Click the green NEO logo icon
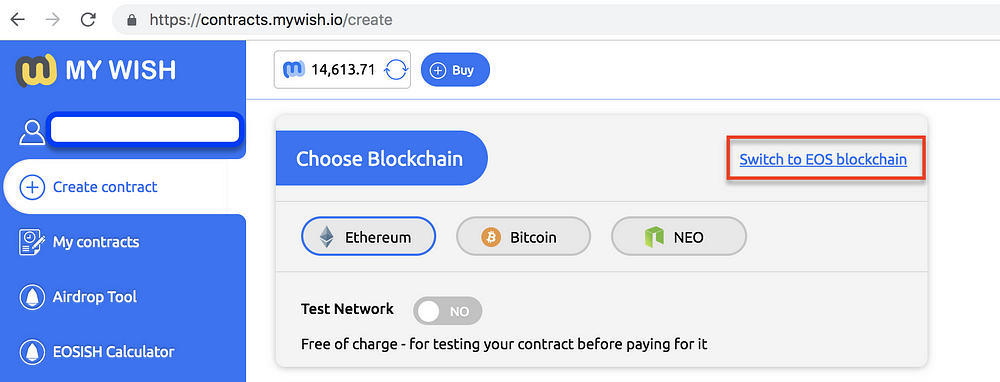Screen dimensions: 1000x382 pyautogui.click(x=654, y=237)
